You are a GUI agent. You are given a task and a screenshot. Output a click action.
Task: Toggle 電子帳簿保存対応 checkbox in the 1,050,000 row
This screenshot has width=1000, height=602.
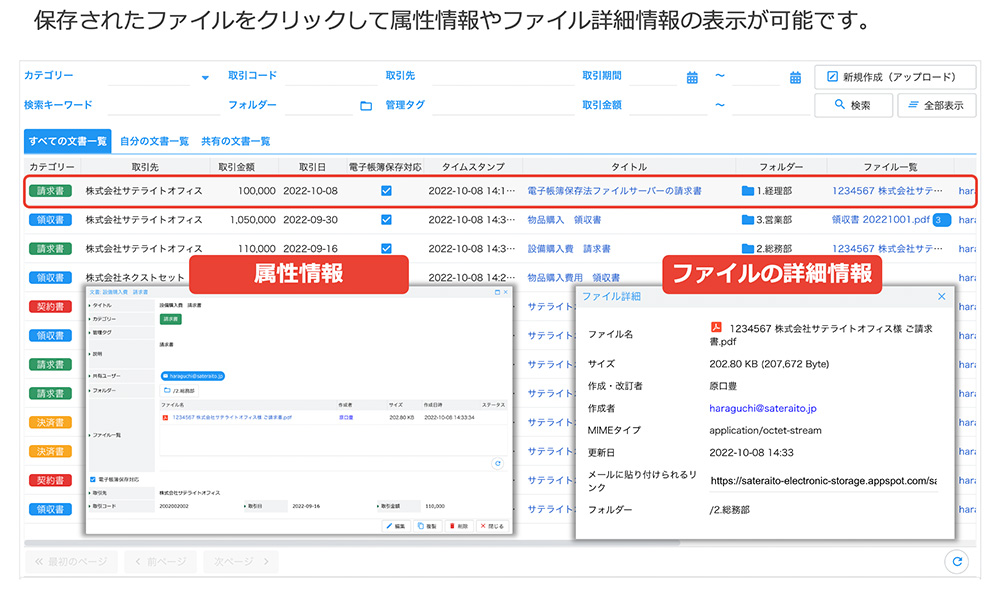(386, 220)
